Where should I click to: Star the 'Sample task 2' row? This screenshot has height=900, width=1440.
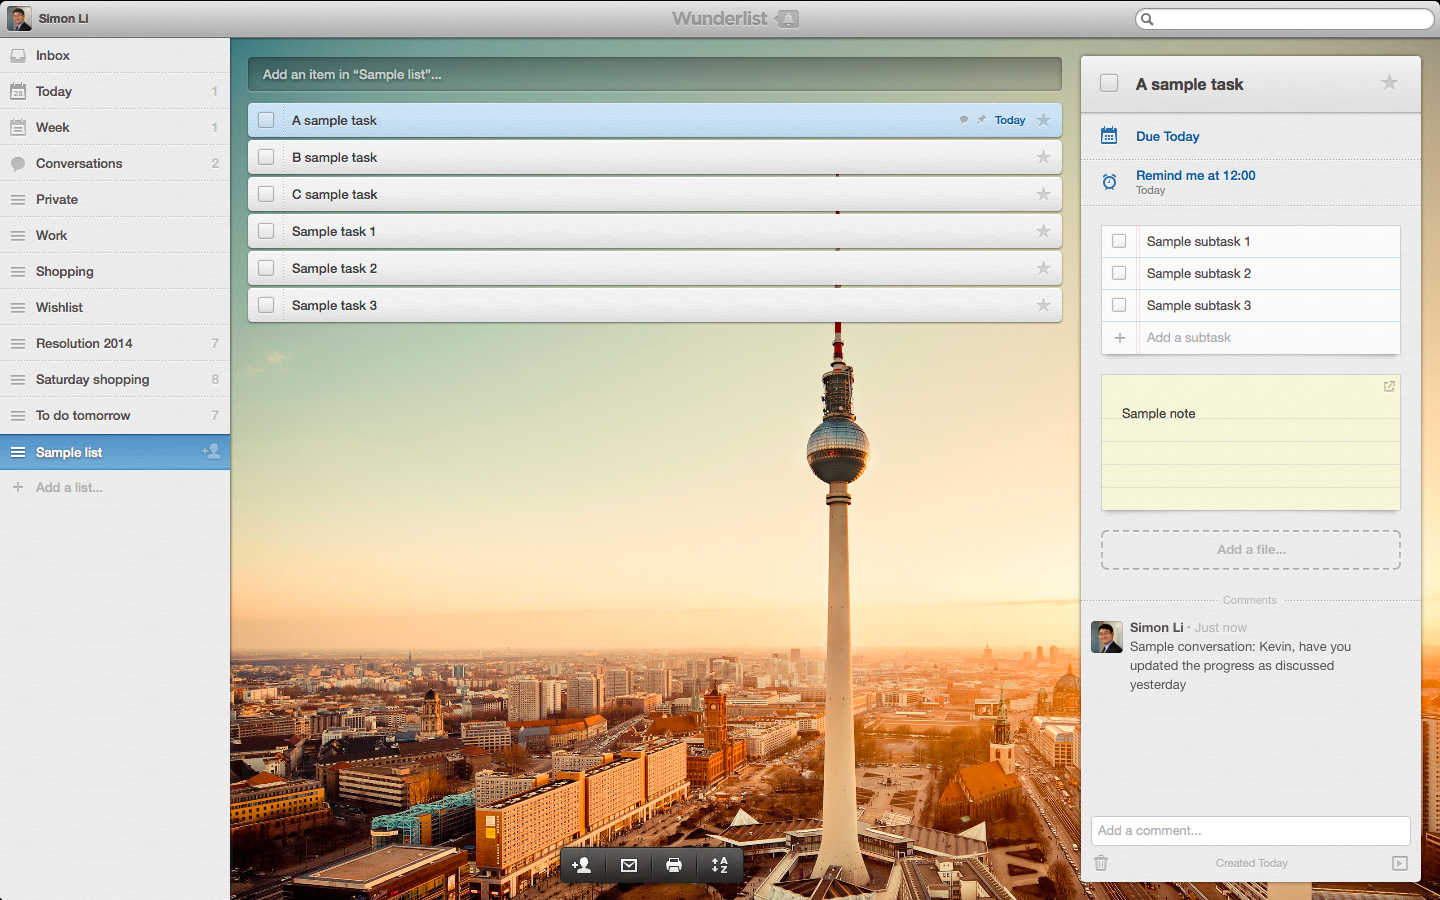pyautogui.click(x=1043, y=268)
